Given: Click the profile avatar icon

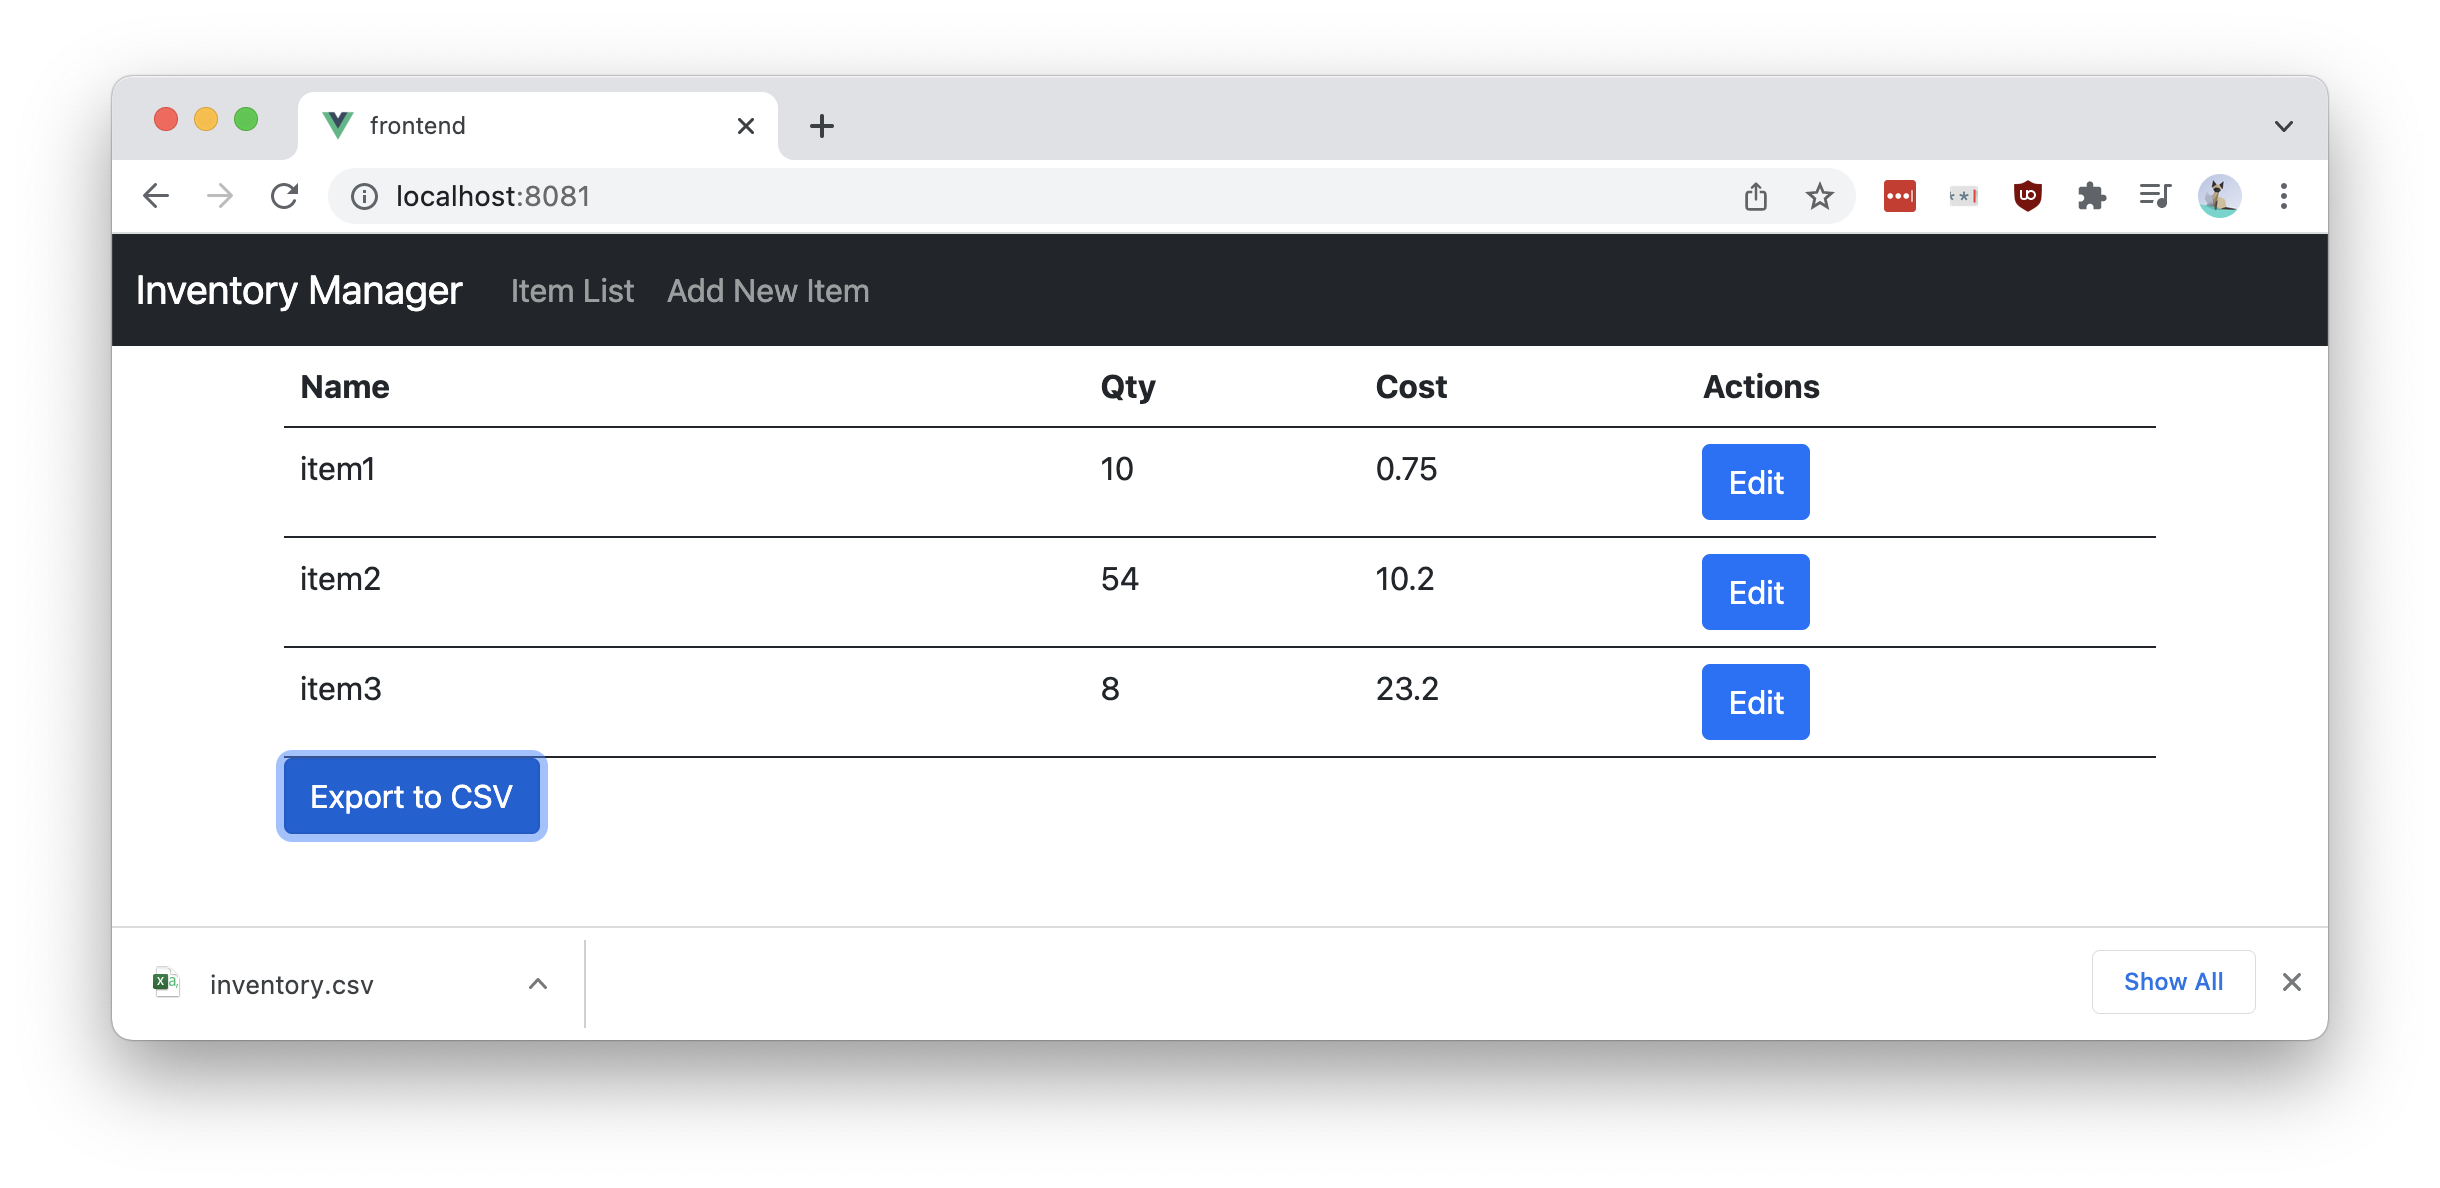Looking at the screenshot, I should click(2220, 196).
